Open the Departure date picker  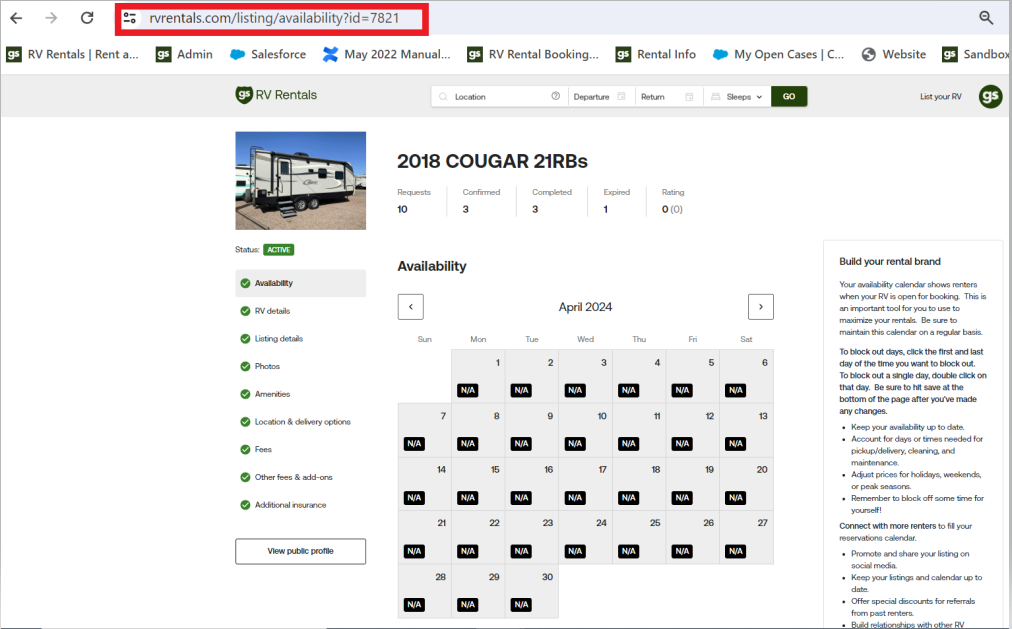599,97
